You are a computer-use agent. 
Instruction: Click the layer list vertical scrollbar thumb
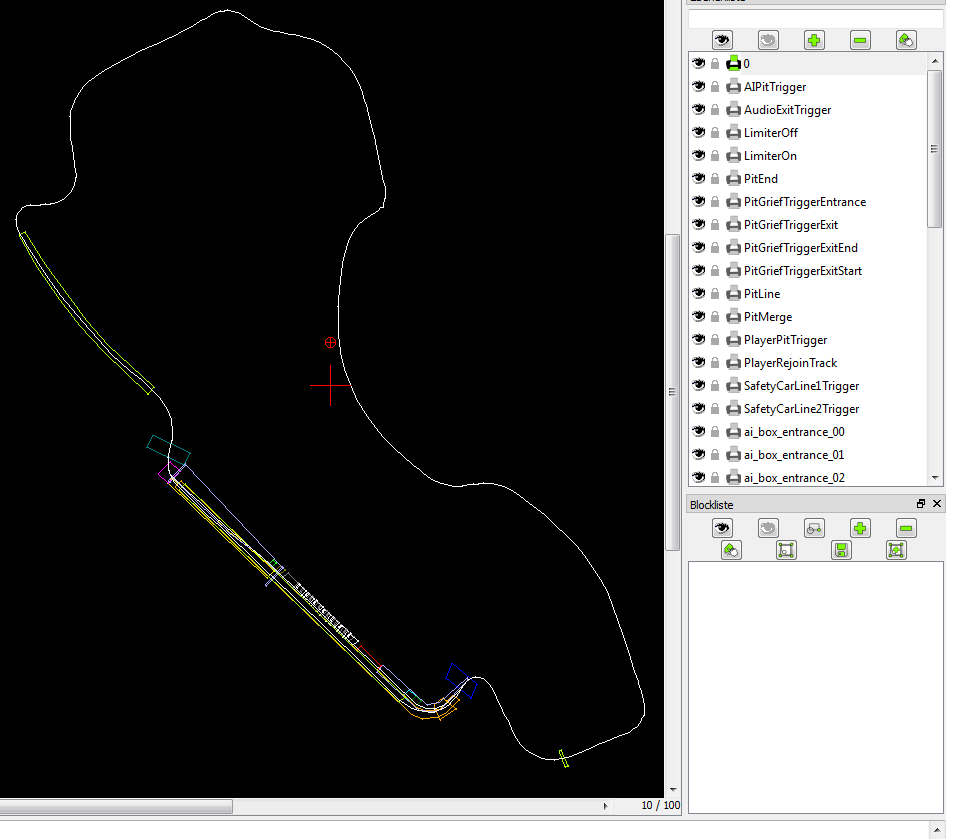pyautogui.click(x=935, y=149)
